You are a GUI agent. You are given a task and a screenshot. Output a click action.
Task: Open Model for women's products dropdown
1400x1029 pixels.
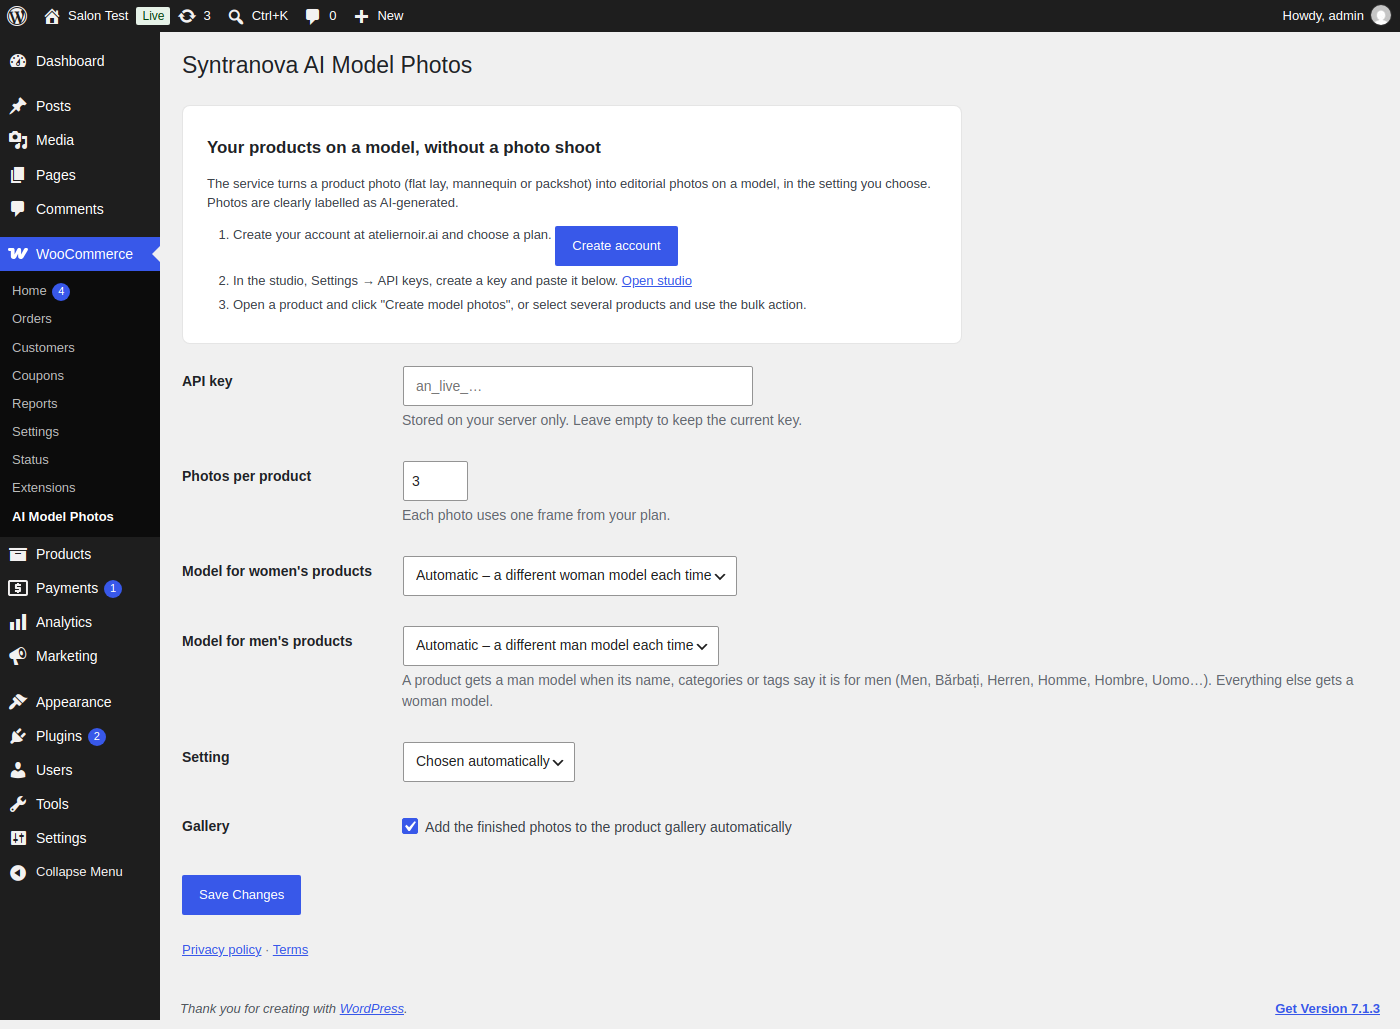click(x=570, y=576)
